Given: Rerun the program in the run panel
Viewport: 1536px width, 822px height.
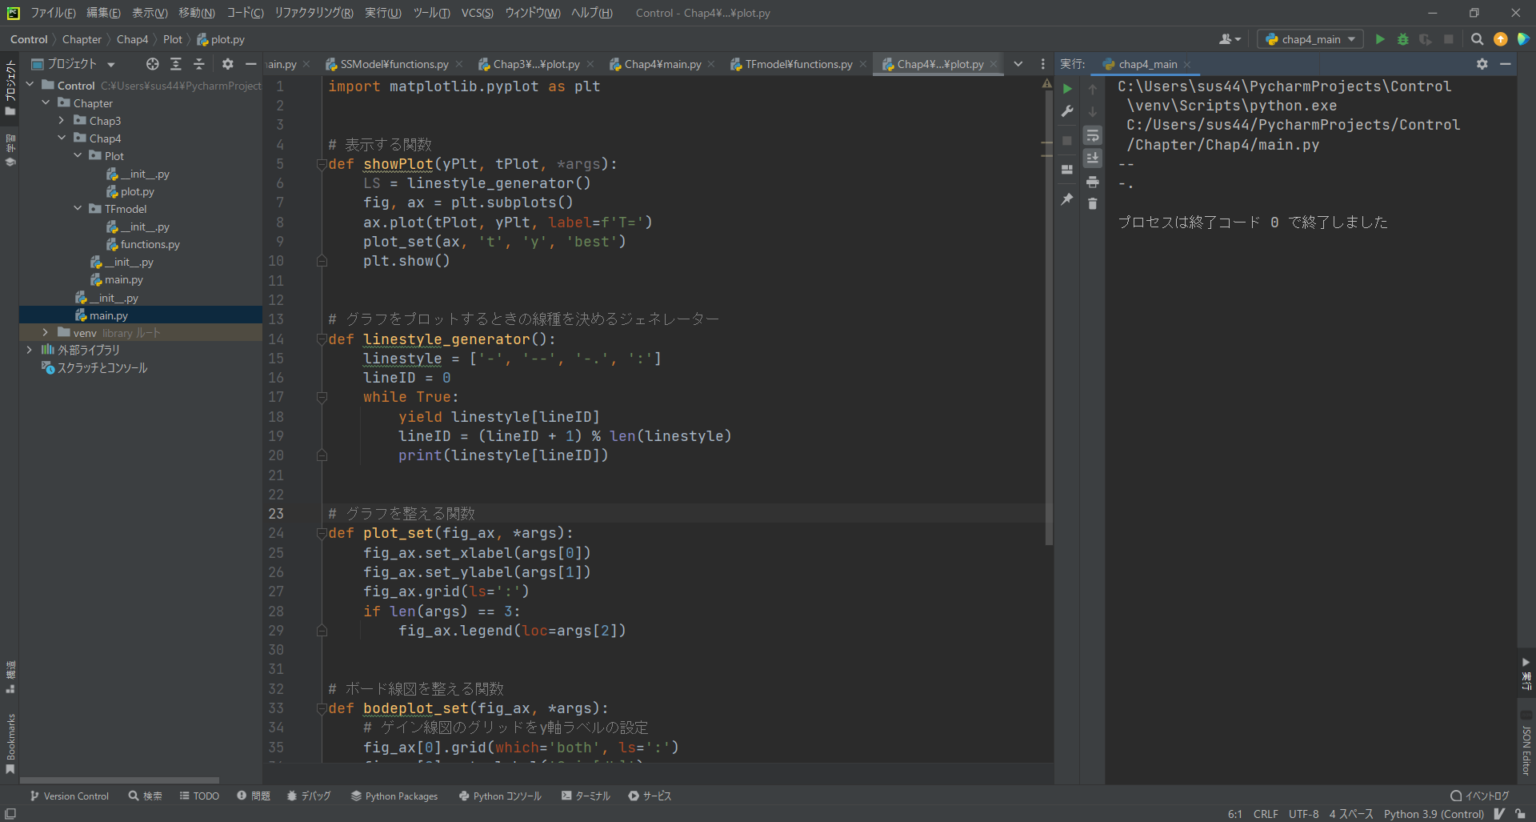Looking at the screenshot, I should coord(1067,88).
